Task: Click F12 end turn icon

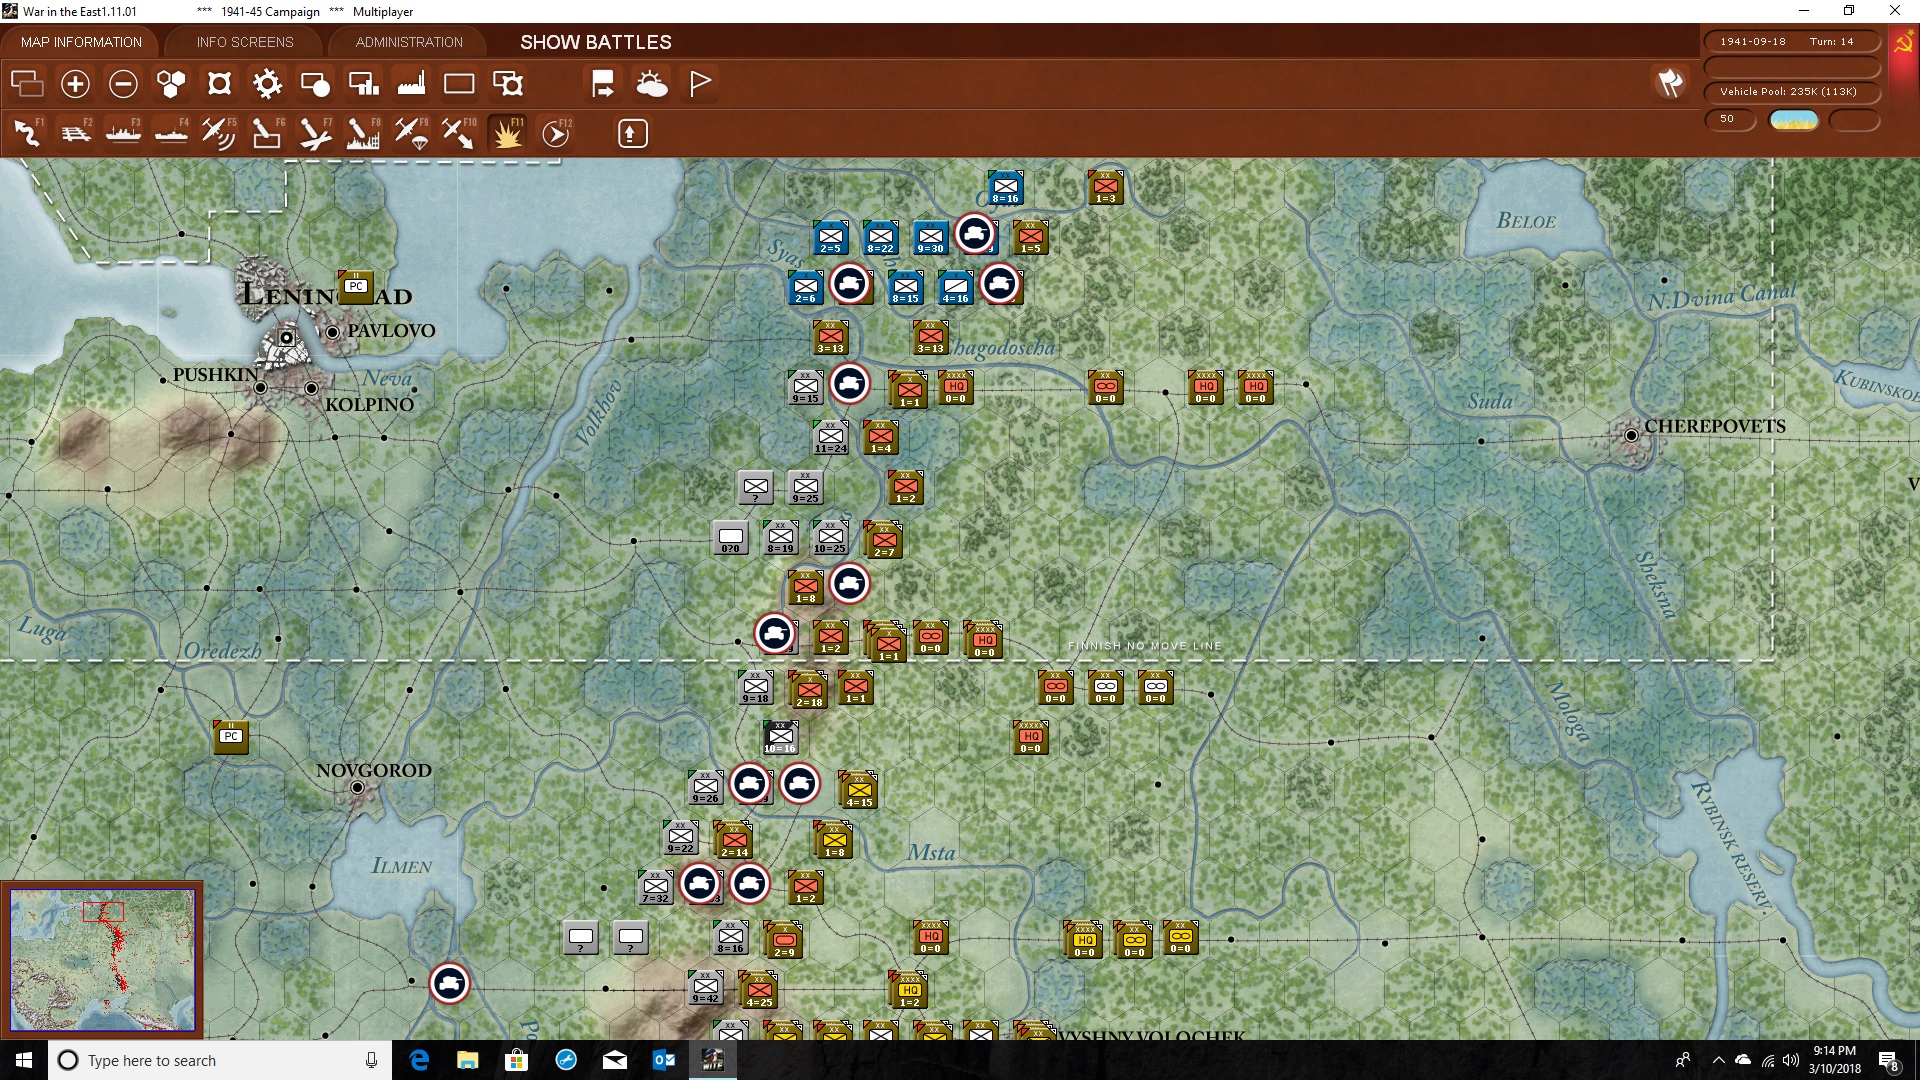Action: [555, 133]
